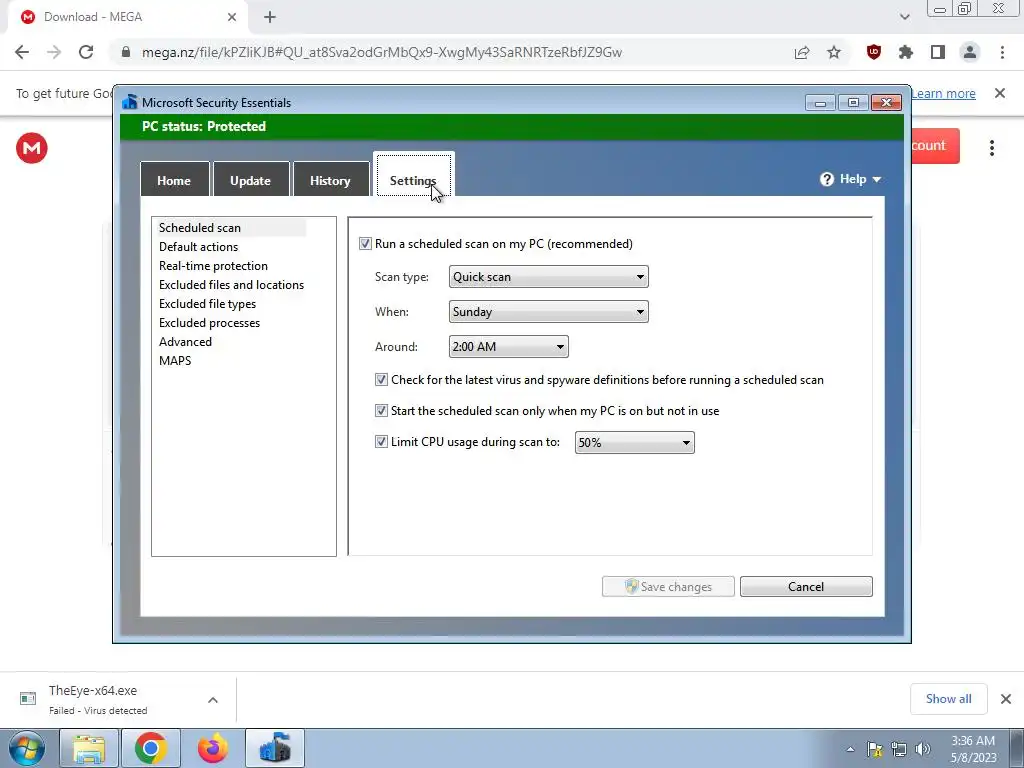Open Excluded file types settings
This screenshot has width=1024, height=768.
(207, 304)
